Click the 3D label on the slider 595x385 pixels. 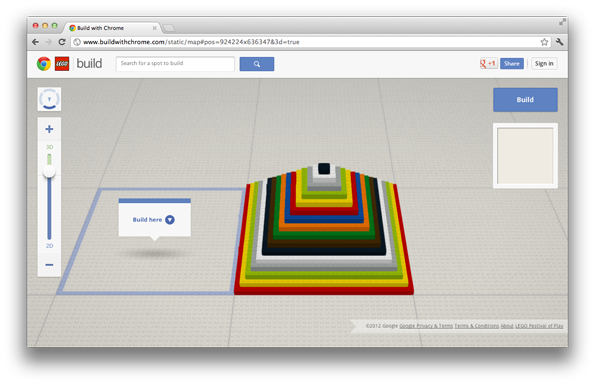(x=49, y=147)
